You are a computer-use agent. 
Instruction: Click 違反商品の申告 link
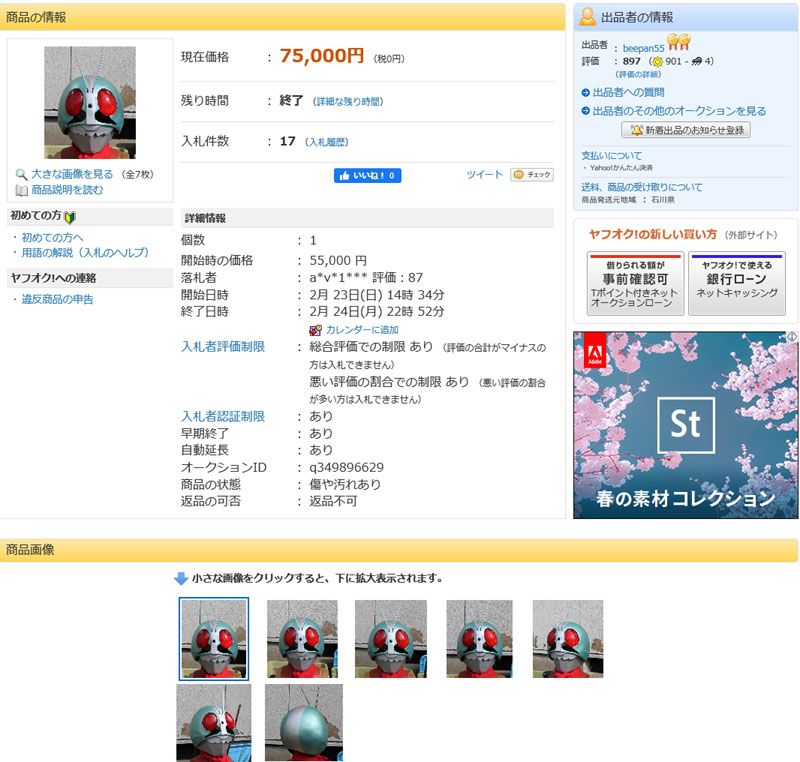point(57,299)
